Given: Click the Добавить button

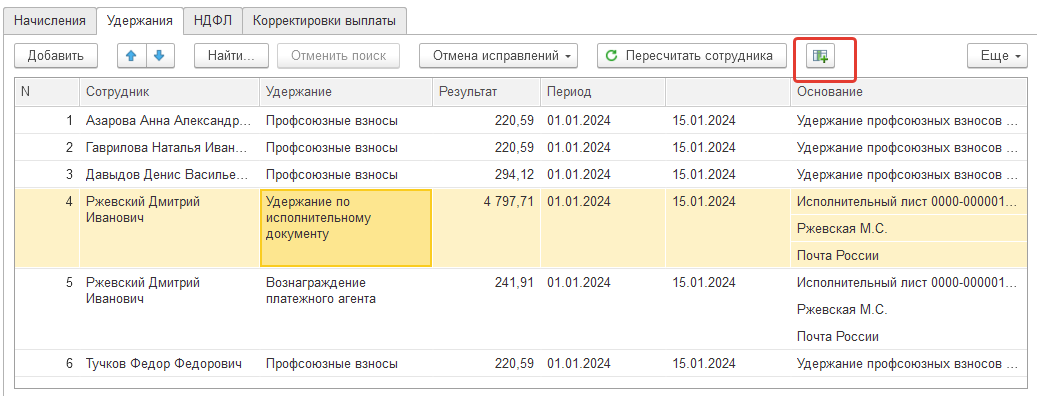Looking at the screenshot, I should pos(56,56).
